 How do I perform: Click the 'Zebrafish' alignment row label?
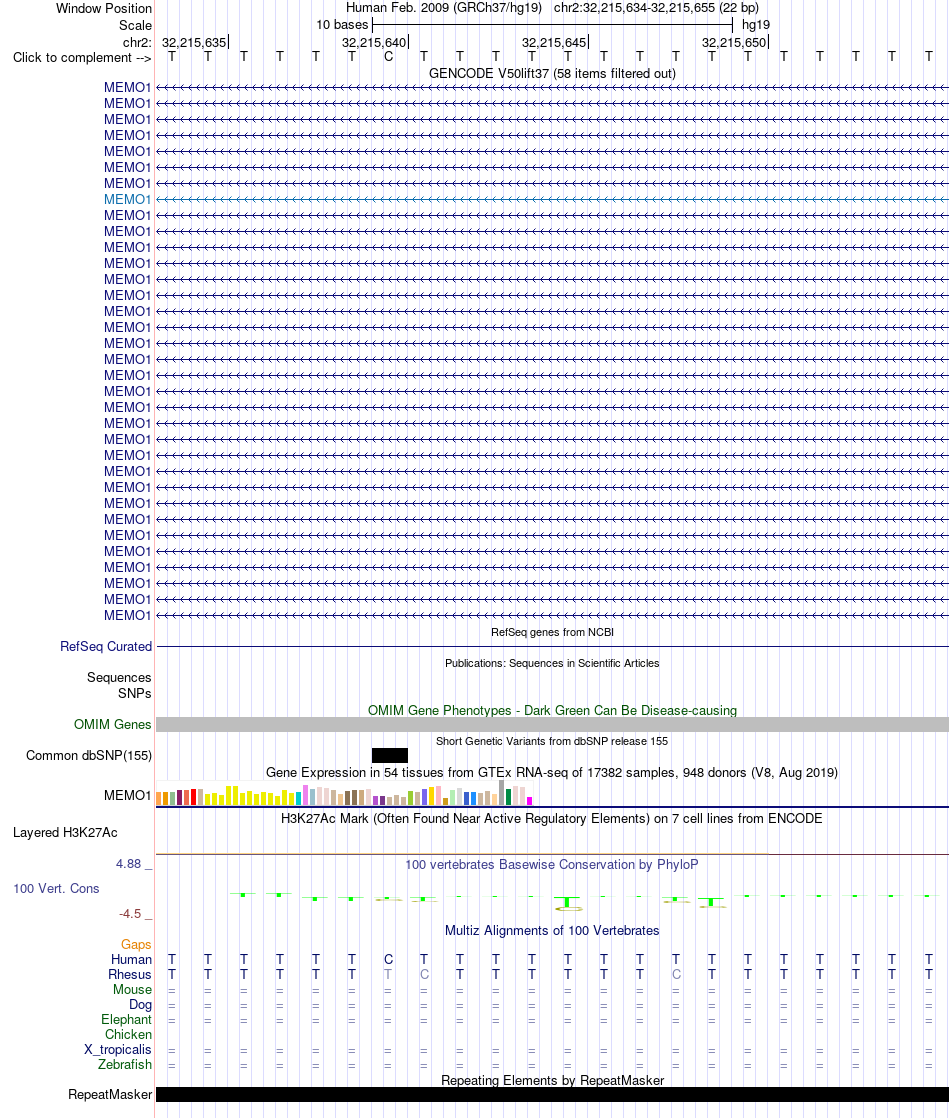pyautogui.click(x=125, y=1065)
